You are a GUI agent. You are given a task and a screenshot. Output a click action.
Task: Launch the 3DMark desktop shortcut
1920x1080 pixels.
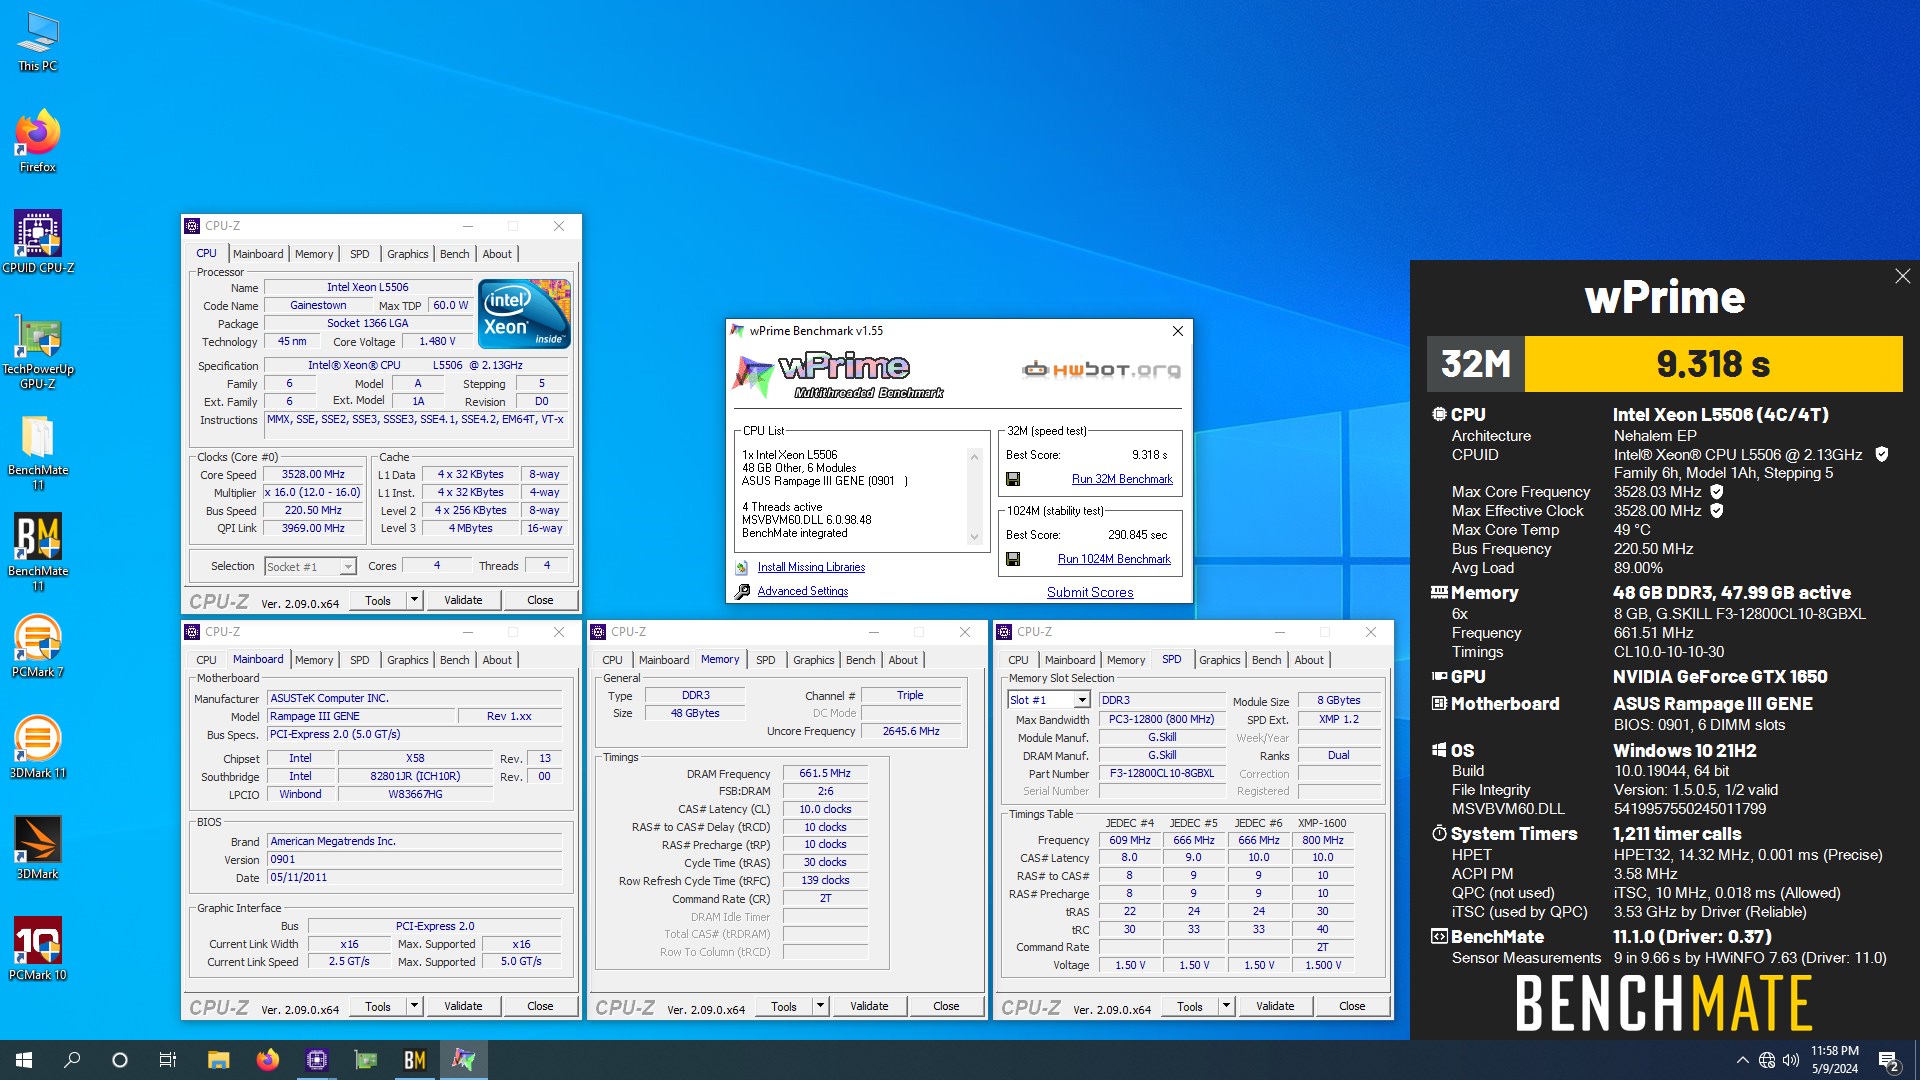pos(38,849)
